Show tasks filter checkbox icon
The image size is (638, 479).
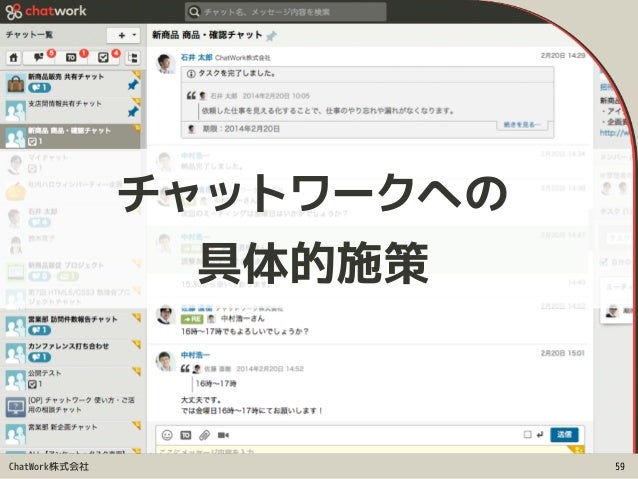click(104, 58)
